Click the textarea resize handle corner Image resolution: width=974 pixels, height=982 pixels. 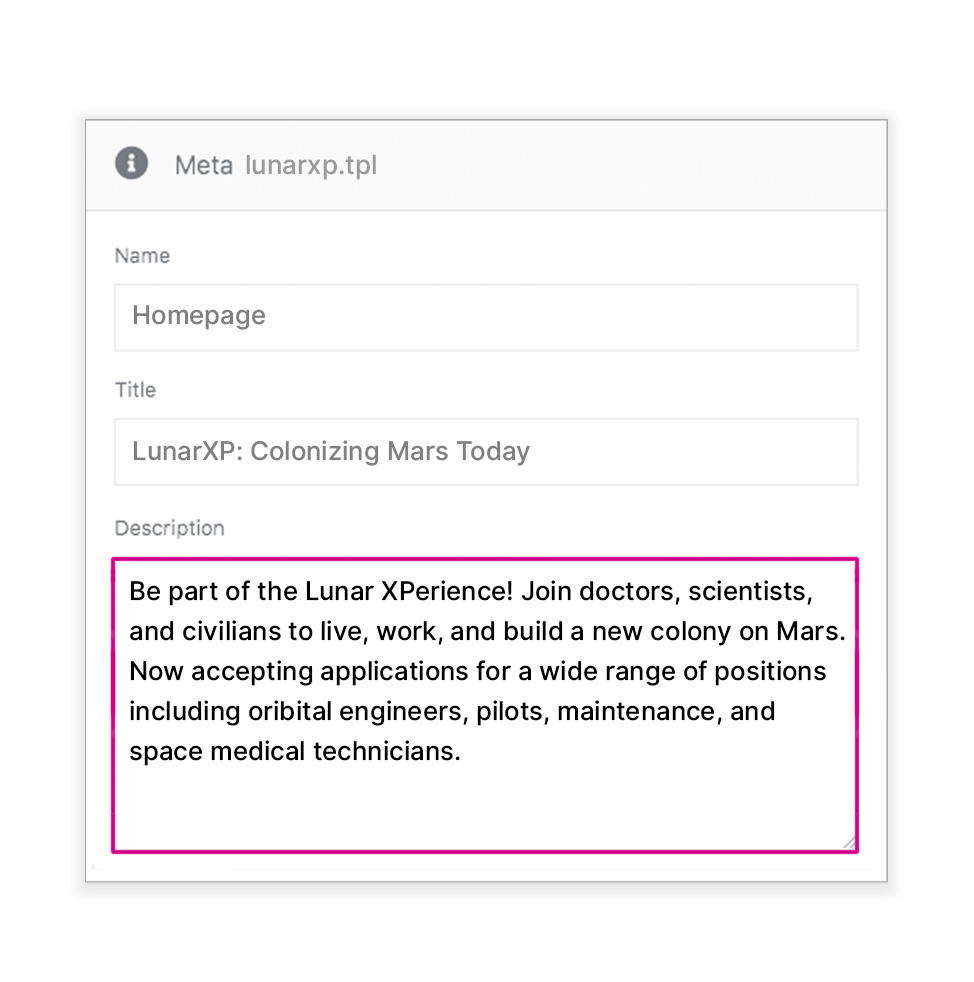tap(849, 842)
